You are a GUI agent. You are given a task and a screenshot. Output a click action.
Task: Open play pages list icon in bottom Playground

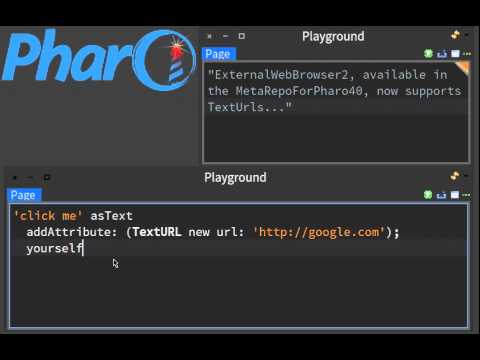click(x=455, y=195)
